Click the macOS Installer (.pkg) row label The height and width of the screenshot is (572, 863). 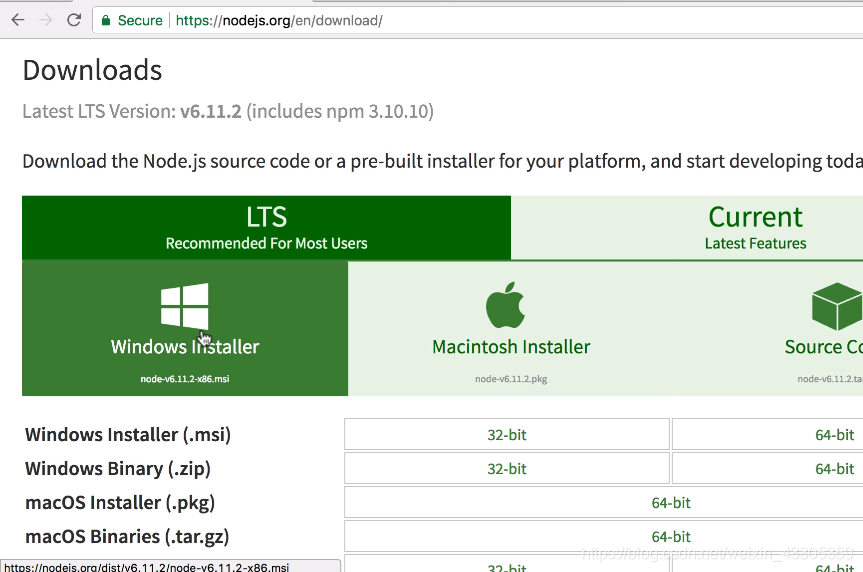tap(120, 503)
